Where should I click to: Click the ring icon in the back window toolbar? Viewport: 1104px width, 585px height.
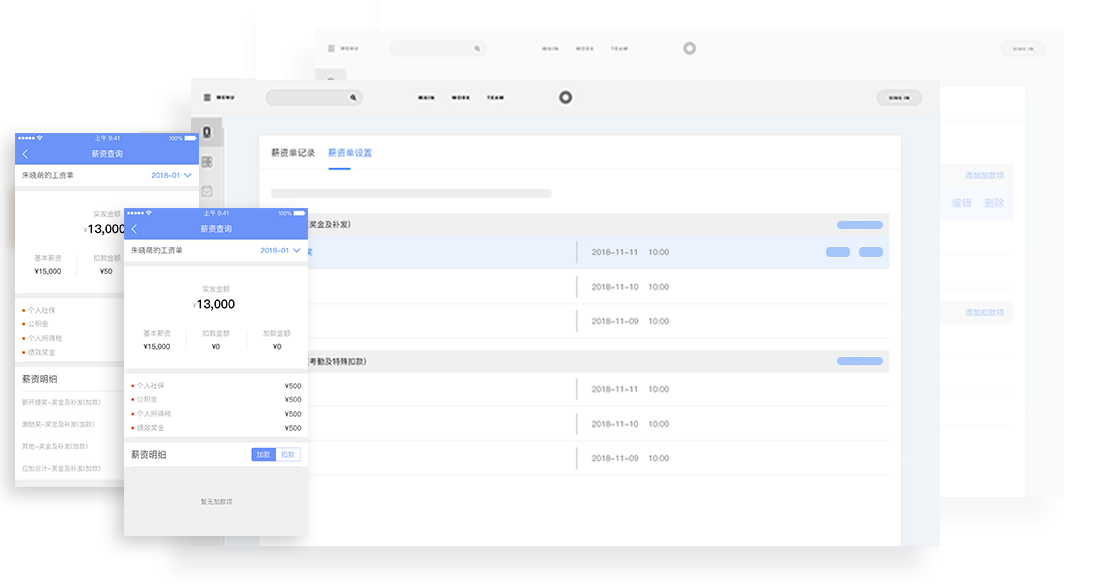point(689,48)
